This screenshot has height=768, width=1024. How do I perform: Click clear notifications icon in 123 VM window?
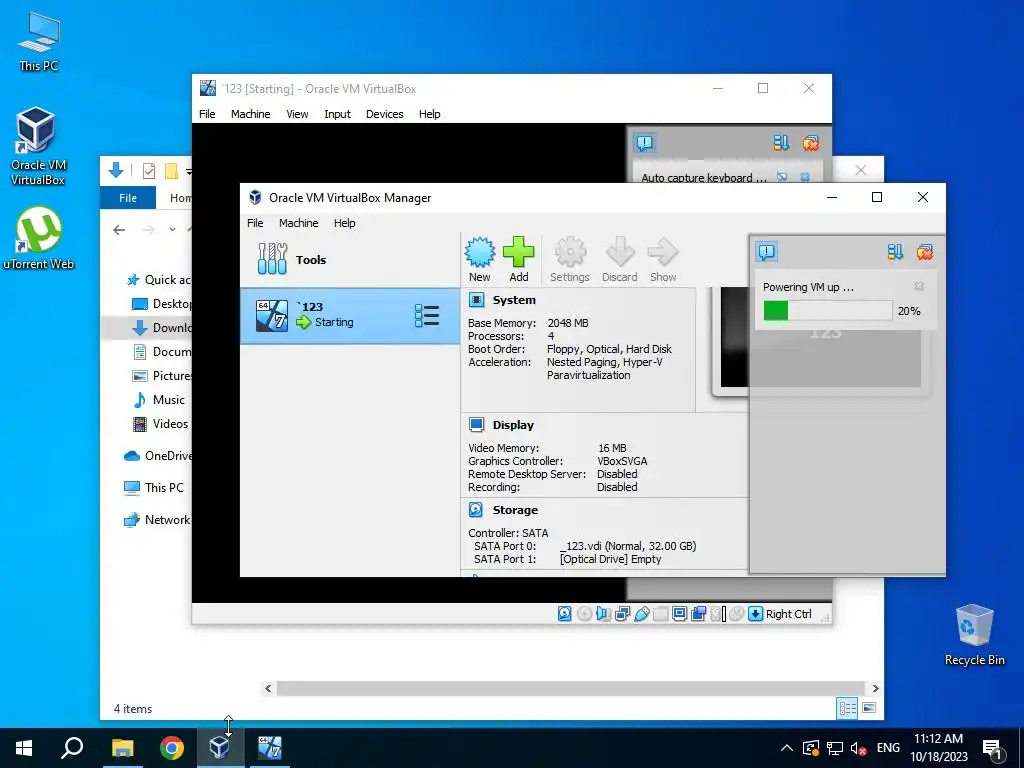click(x=811, y=142)
